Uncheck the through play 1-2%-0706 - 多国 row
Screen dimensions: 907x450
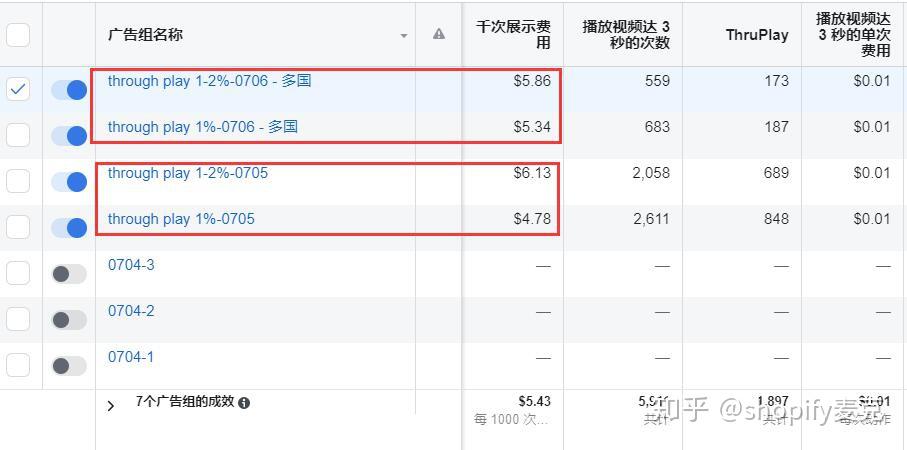point(18,89)
